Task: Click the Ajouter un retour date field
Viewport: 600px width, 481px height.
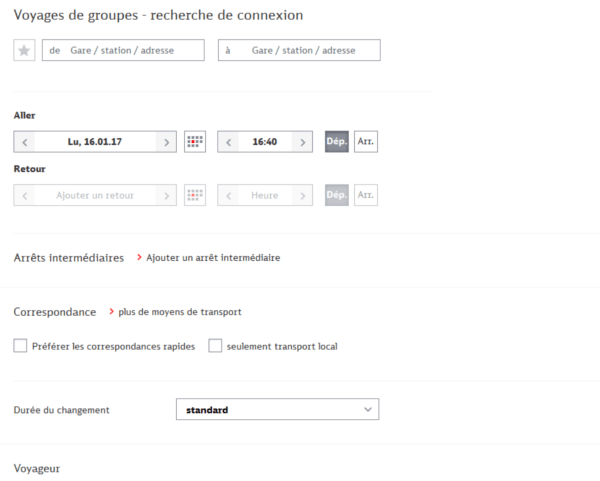Action: pyautogui.click(x=95, y=196)
